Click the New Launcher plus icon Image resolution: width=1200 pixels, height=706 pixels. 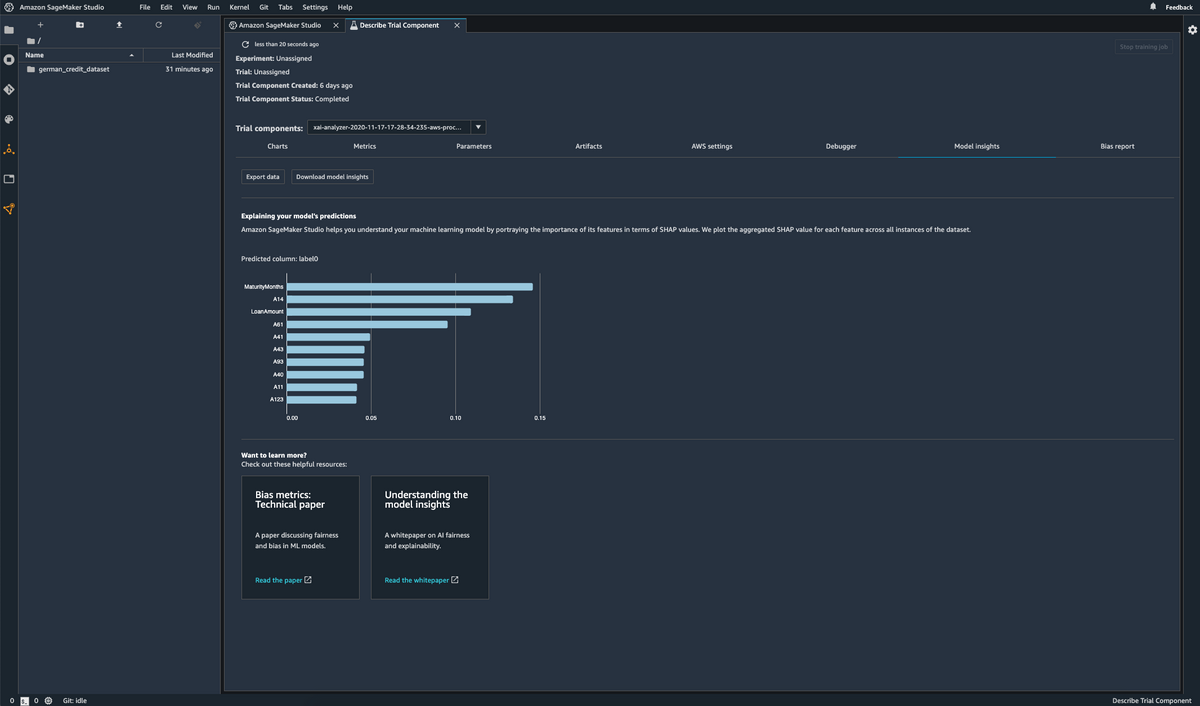(40, 24)
